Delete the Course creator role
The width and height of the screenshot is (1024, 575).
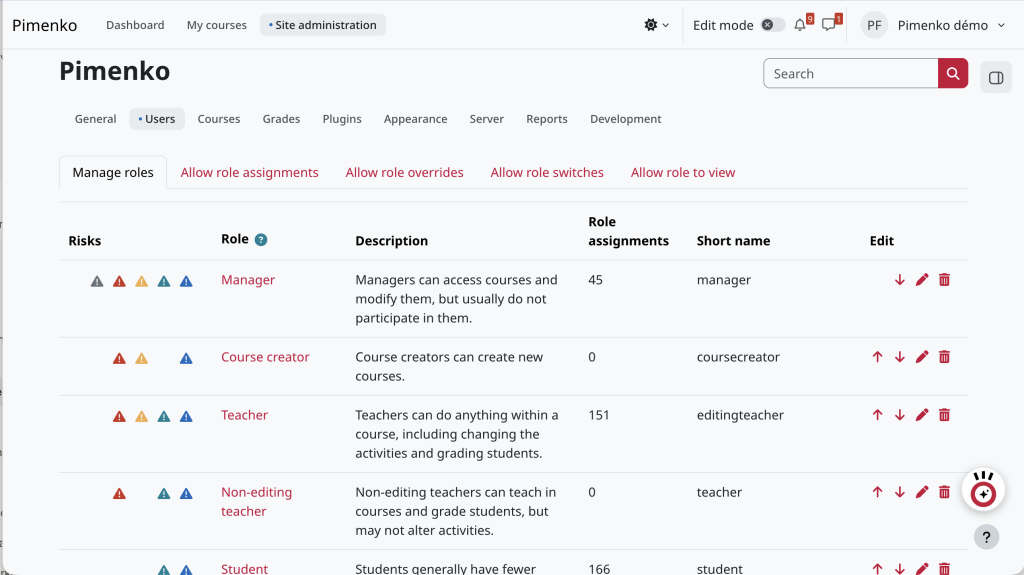point(944,357)
